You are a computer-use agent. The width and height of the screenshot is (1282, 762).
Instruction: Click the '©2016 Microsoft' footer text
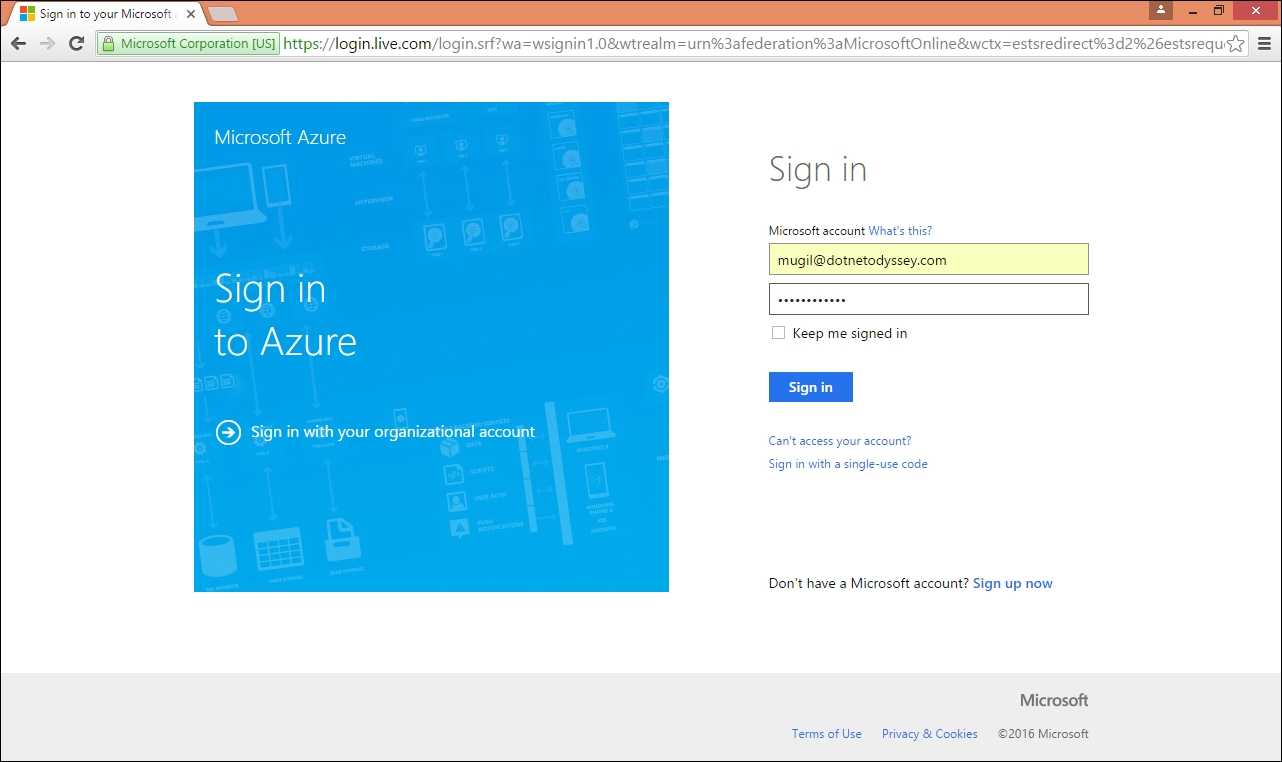(x=1043, y=734)
